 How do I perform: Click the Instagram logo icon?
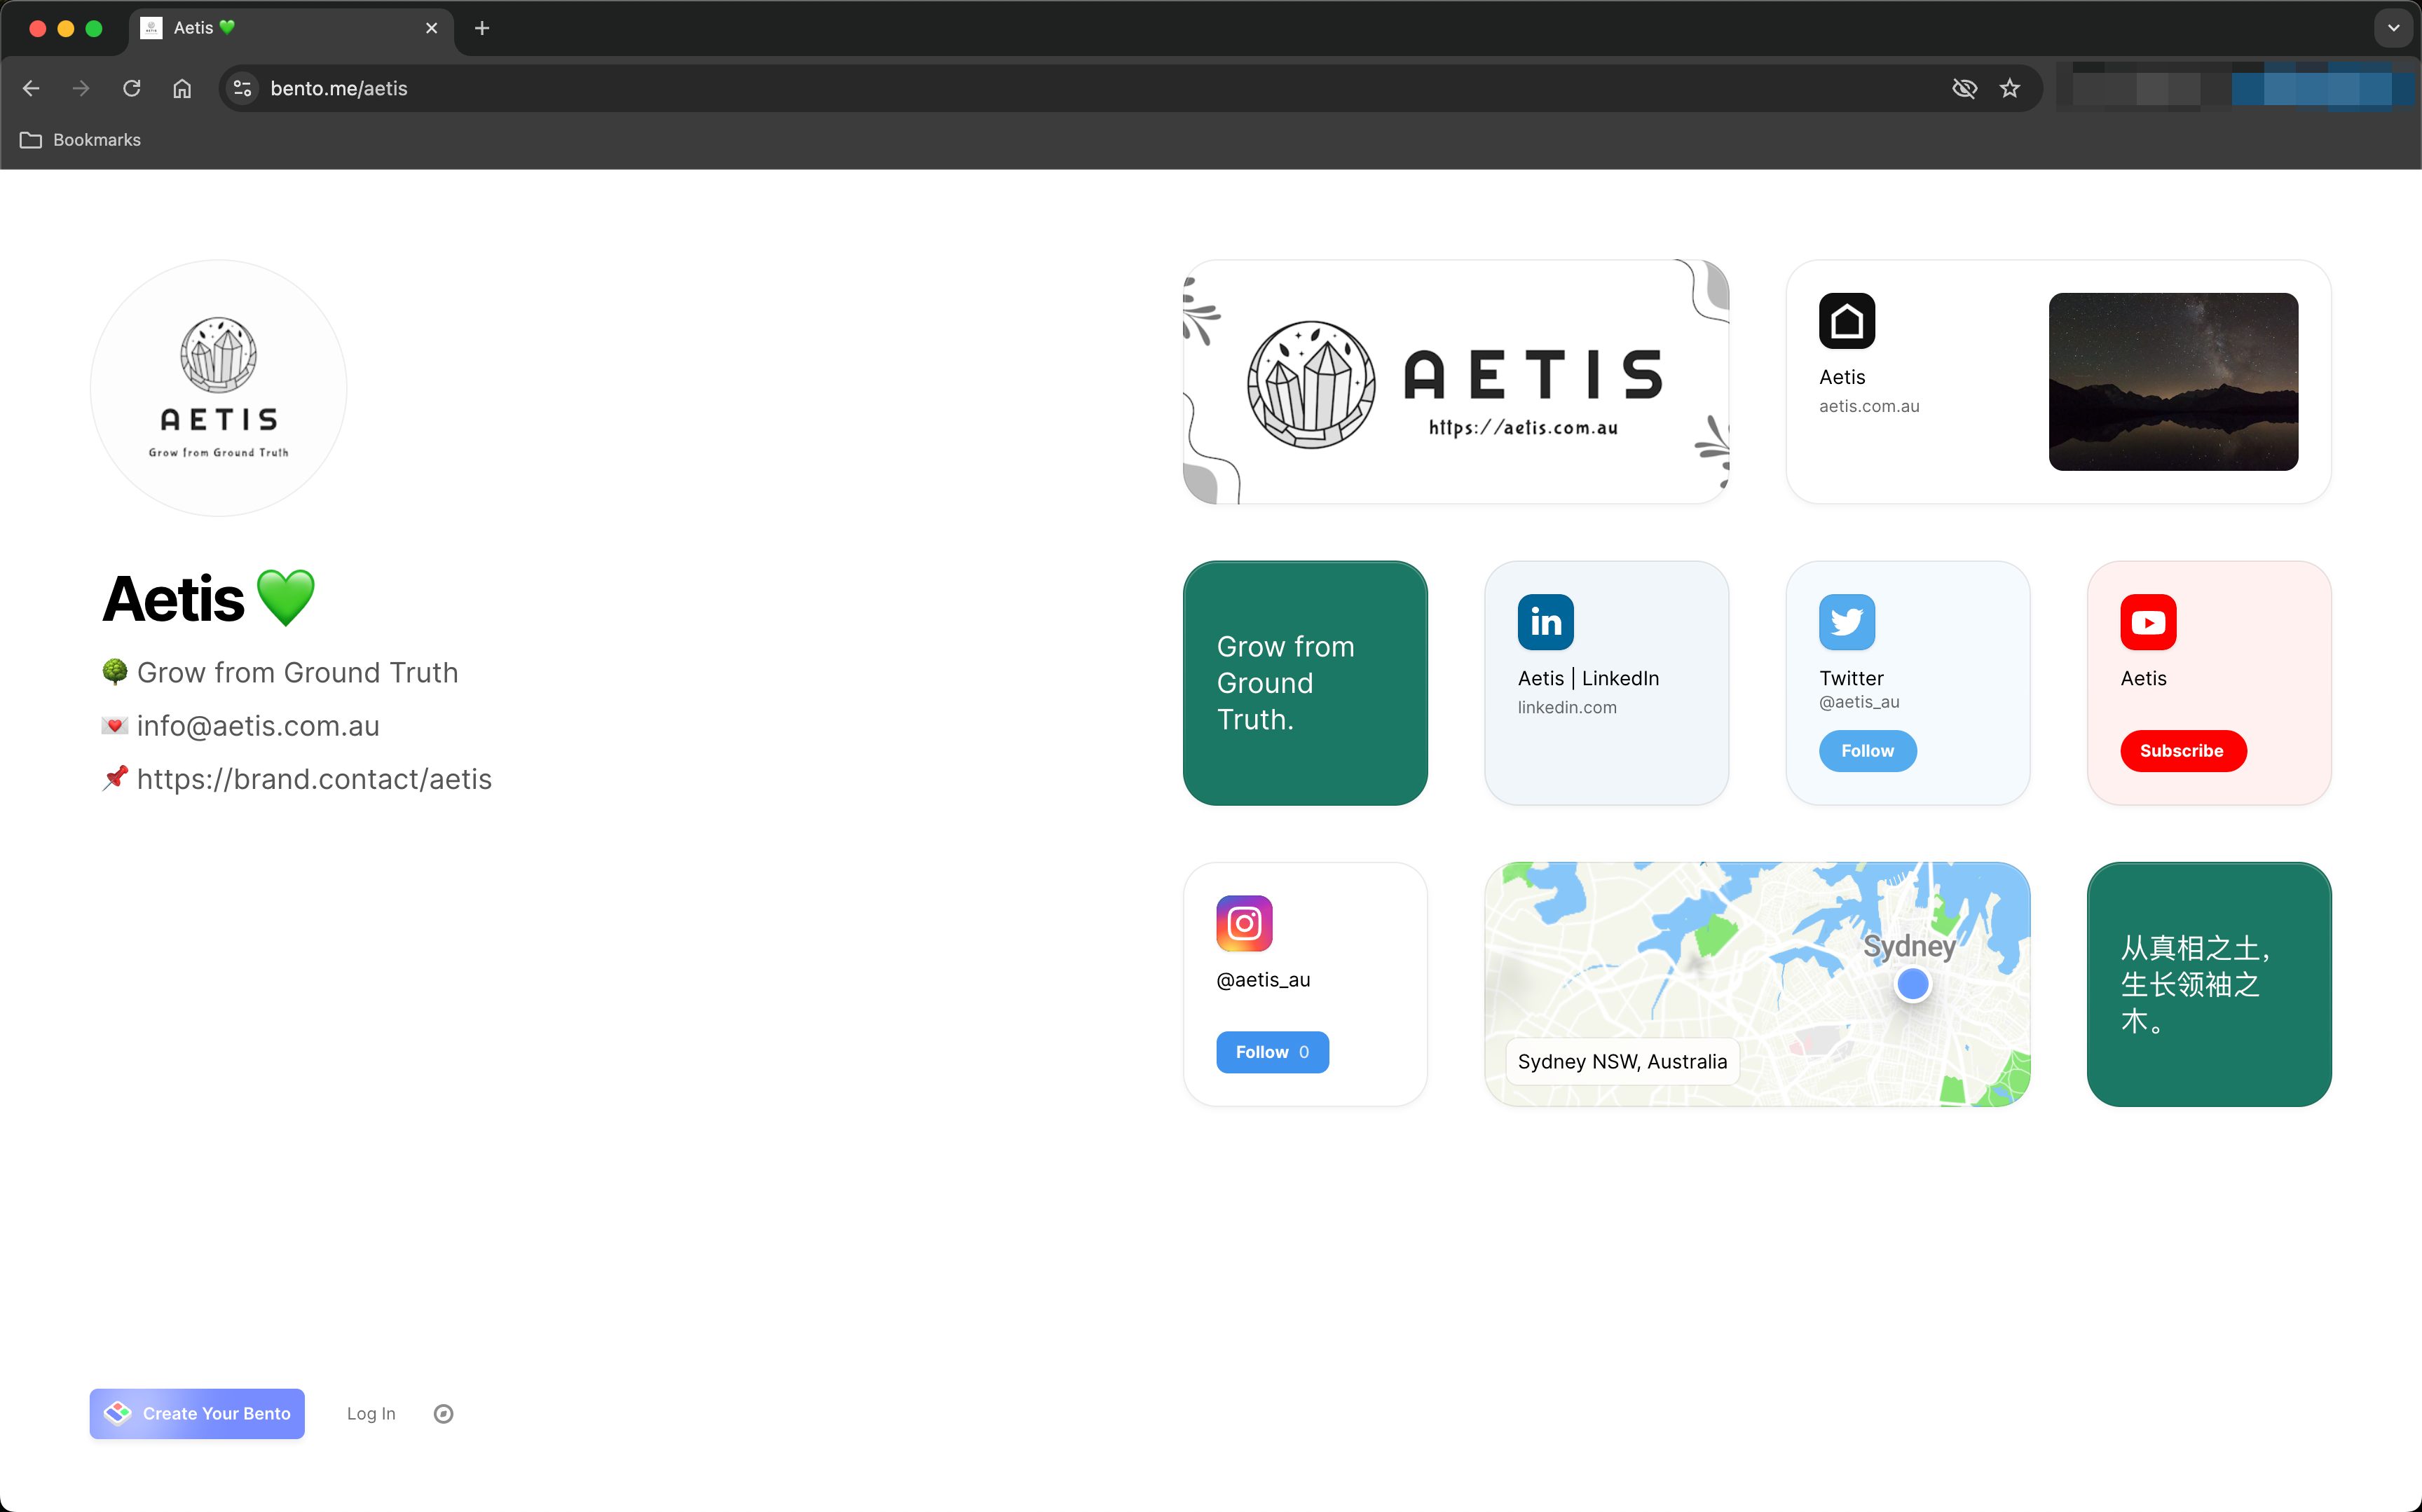point(1244,923)
